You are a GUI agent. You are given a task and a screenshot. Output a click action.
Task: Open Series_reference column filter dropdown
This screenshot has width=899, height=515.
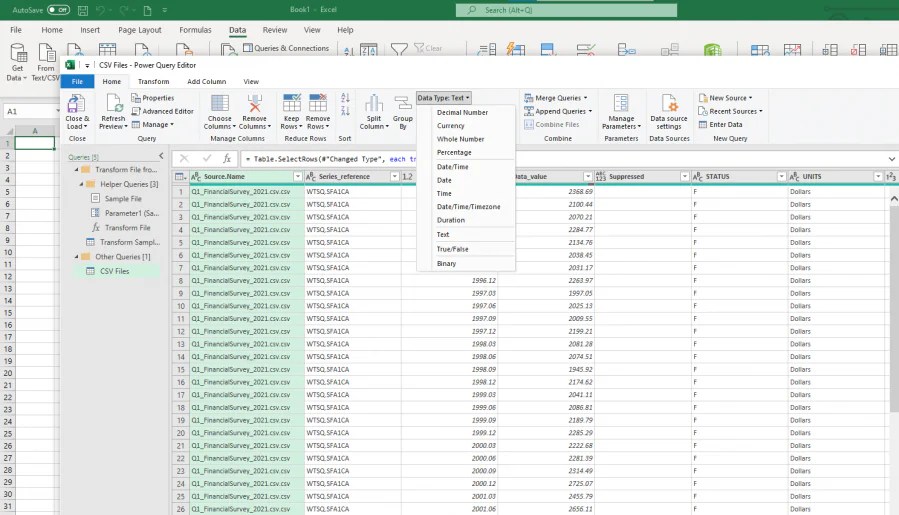(x=394, y=177)
